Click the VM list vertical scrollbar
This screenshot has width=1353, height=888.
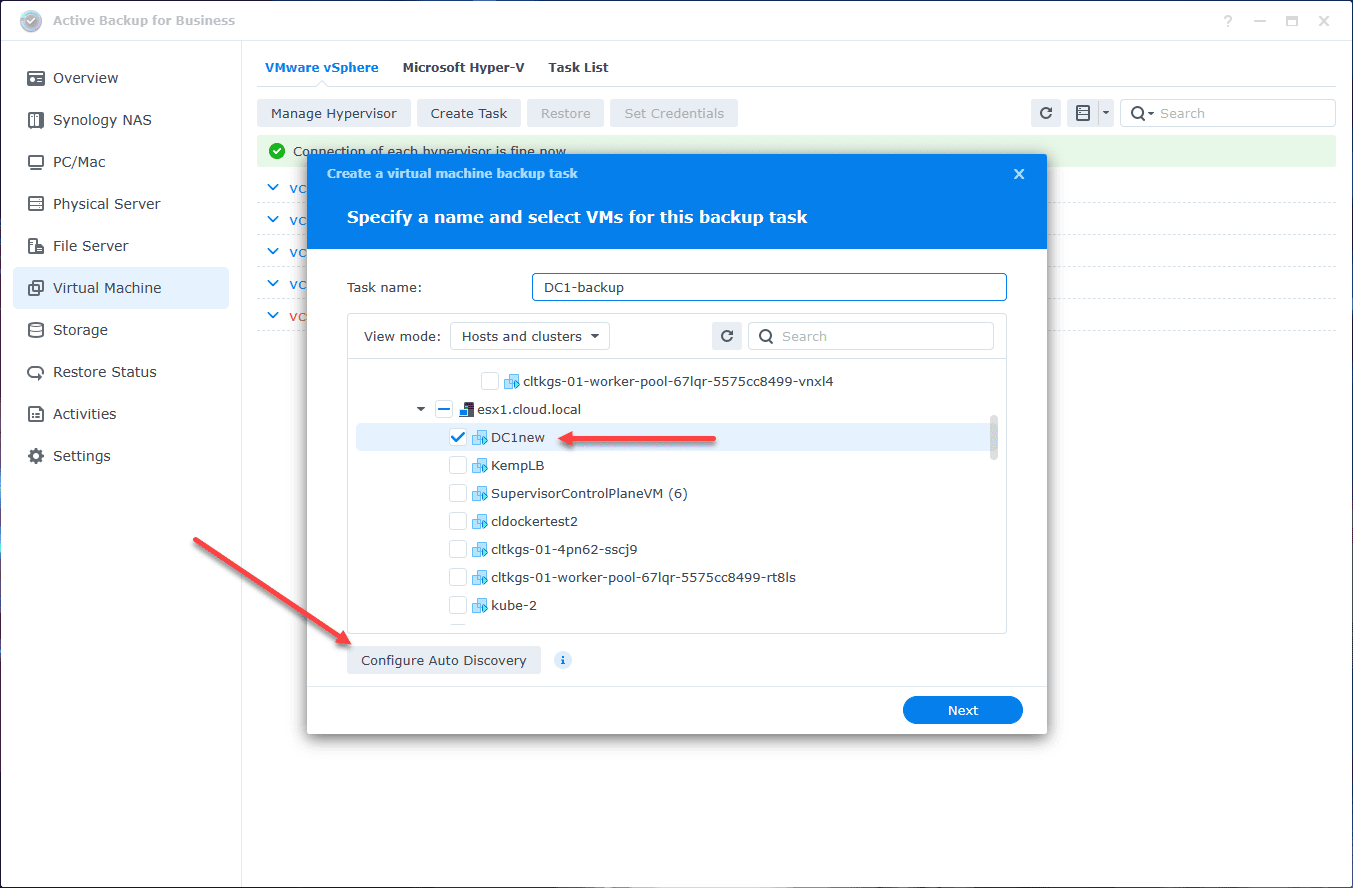tap(993, 438)
